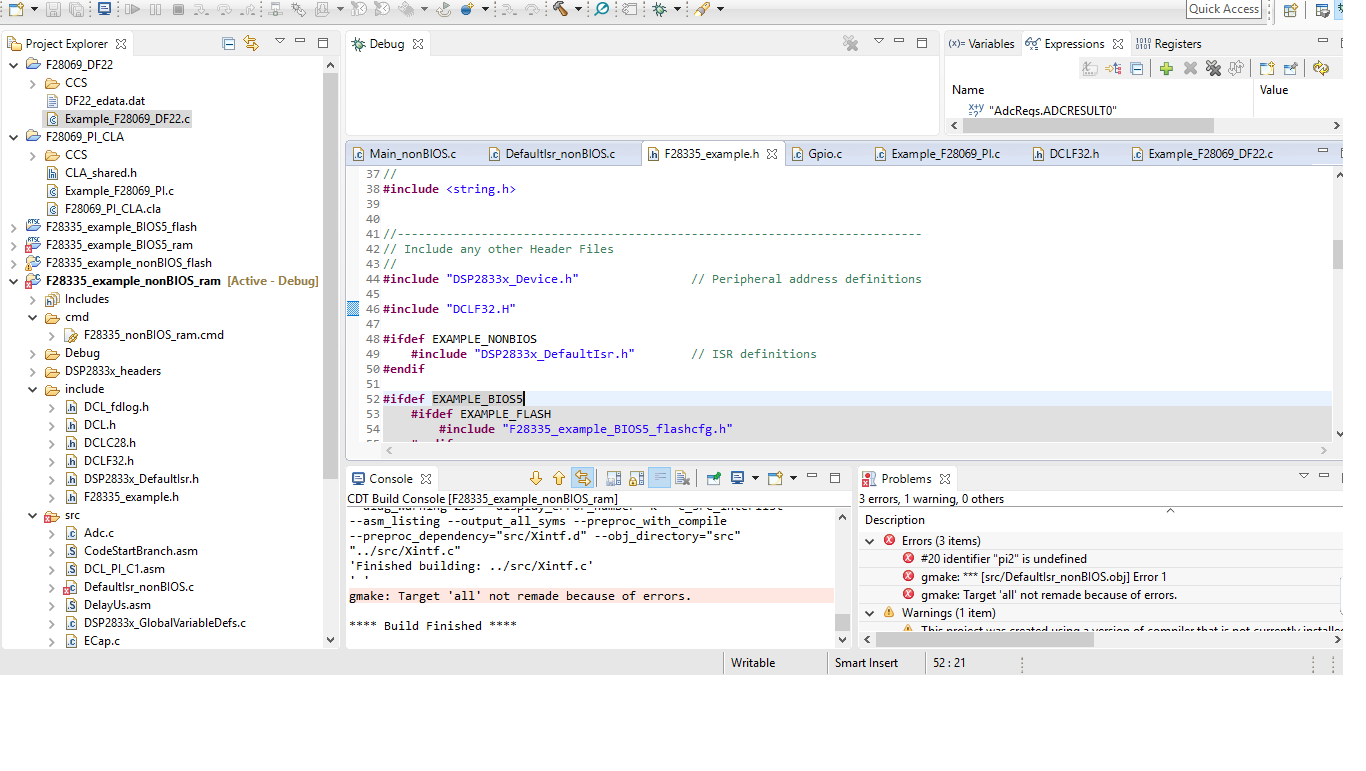Save all editors with Save All icon
The image size is (1366, 771).
click(x=77, y=10)
